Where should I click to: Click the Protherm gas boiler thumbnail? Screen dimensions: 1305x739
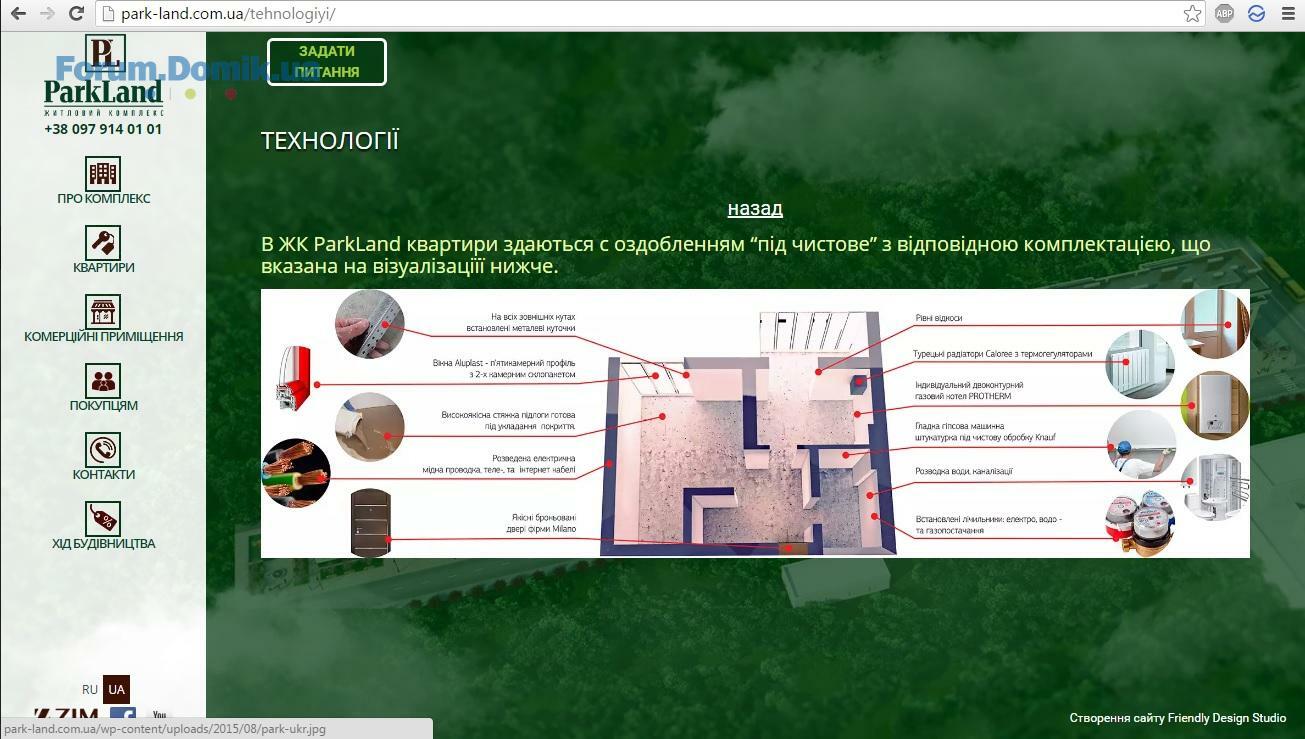(x=1215, y=405)
